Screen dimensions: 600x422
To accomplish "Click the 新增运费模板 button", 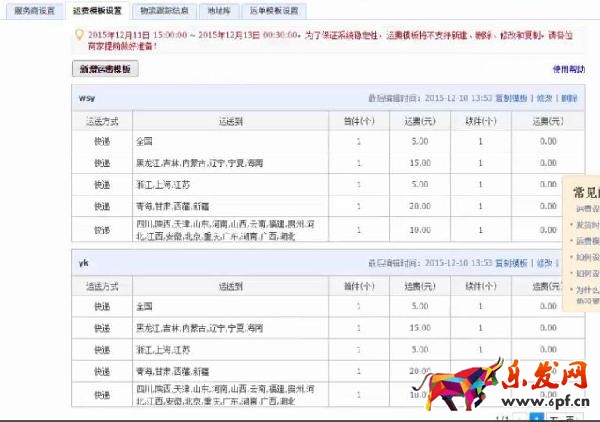I will pos(105,69).
